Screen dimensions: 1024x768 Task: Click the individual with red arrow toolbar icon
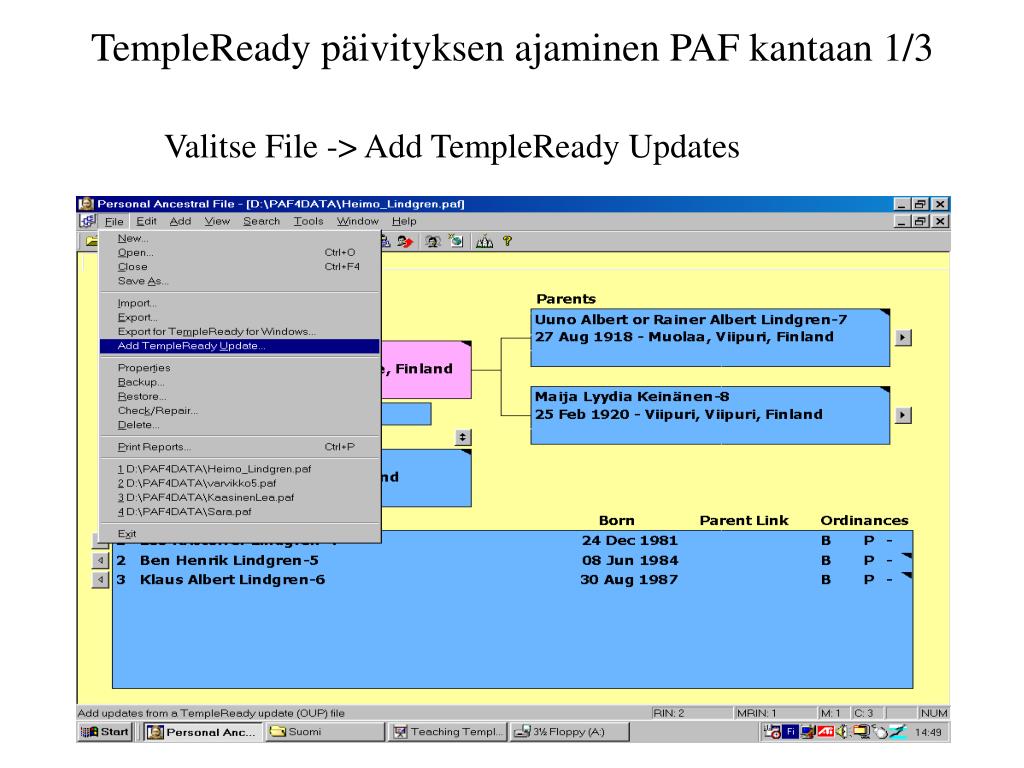pyautogui.click(x=405, y=242)
